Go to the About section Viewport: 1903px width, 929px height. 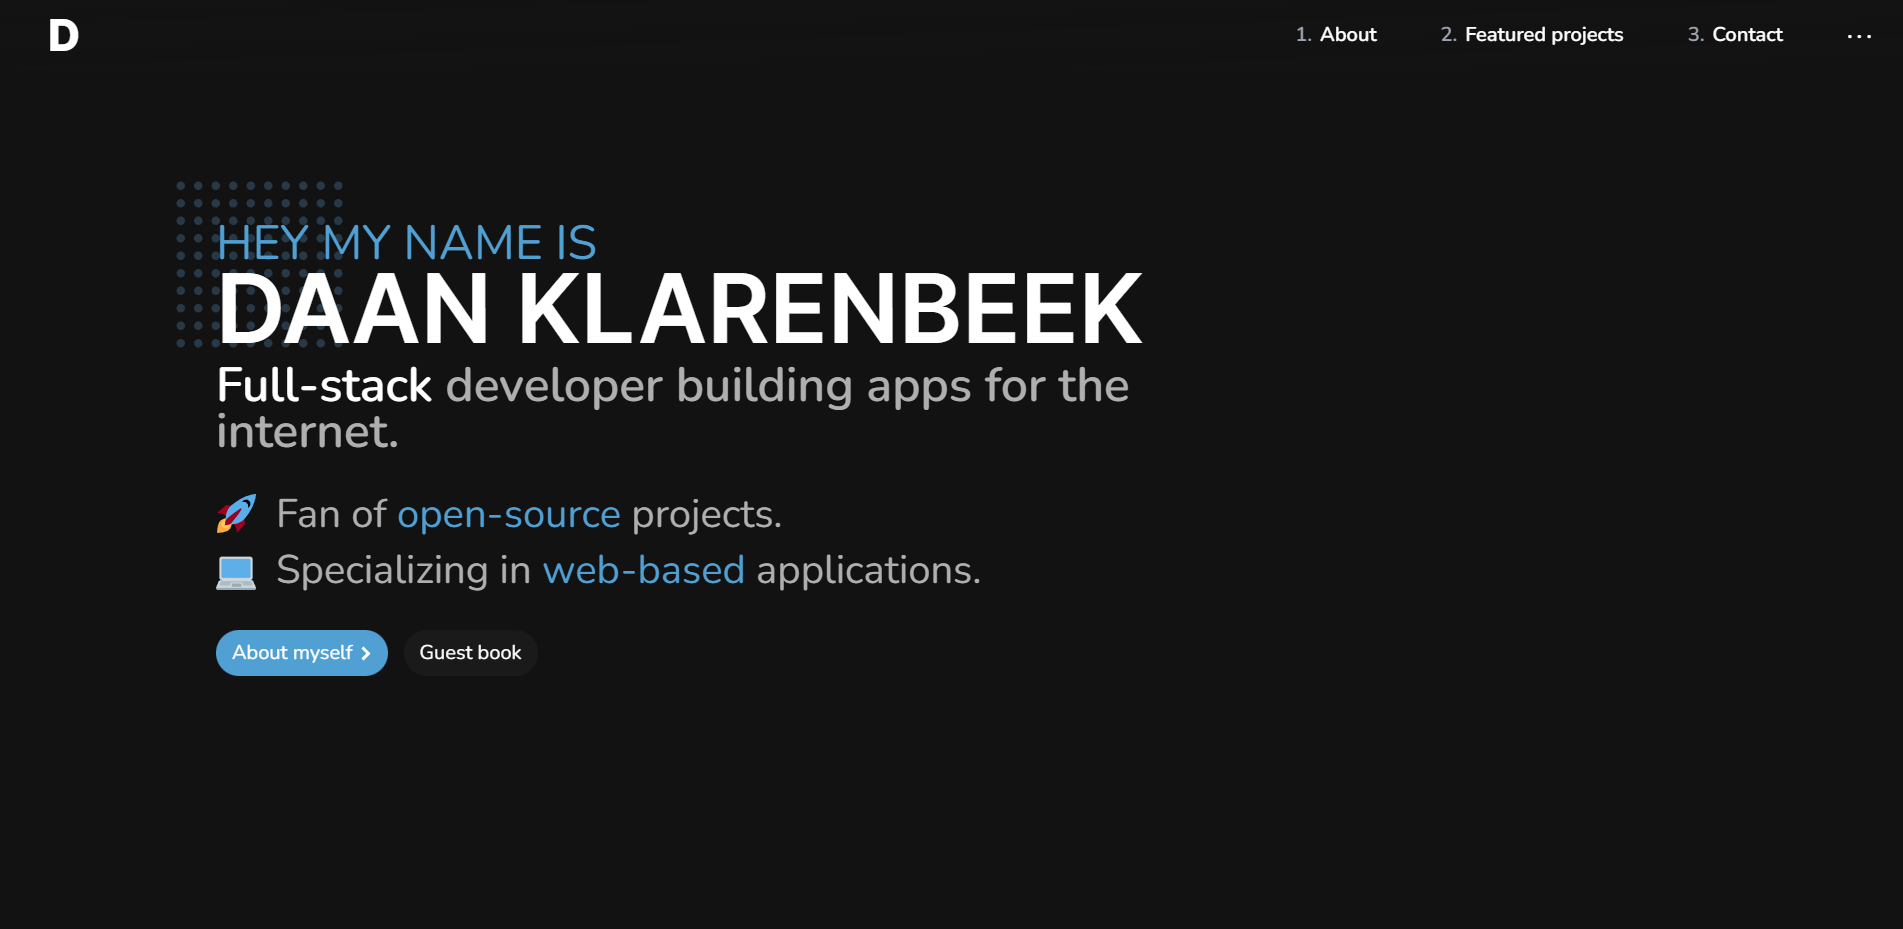coord(1336,34)
